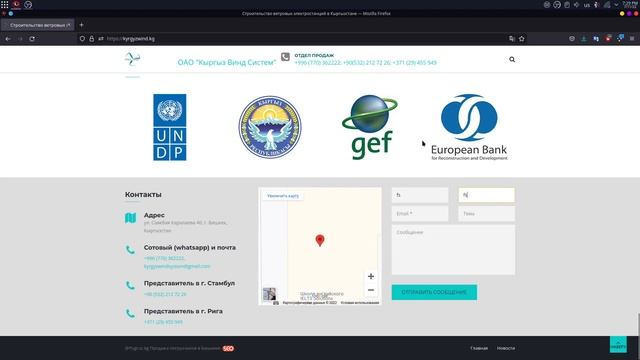640x360 pixels.
Task: Zoom out on the map with minus
Action: (x=371, y=290)
